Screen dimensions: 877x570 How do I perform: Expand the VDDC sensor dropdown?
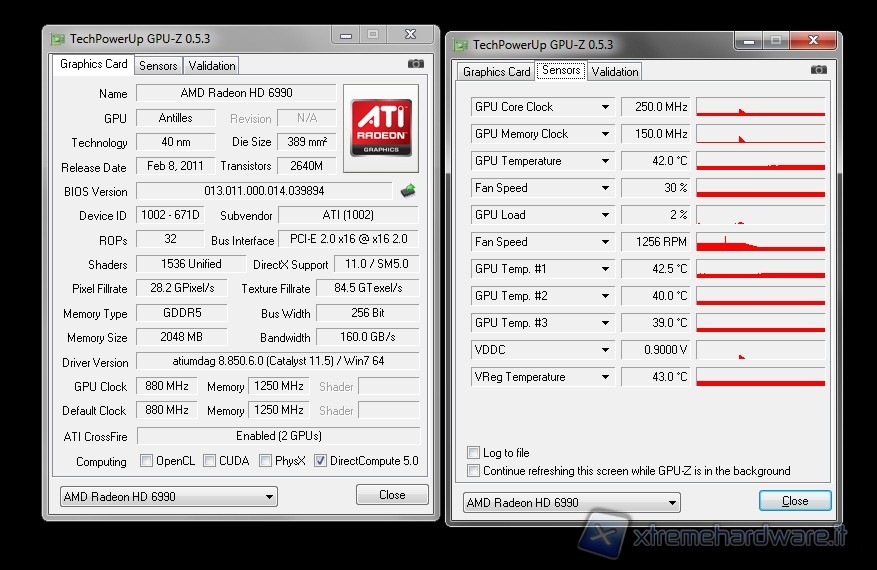pos(605,350)
